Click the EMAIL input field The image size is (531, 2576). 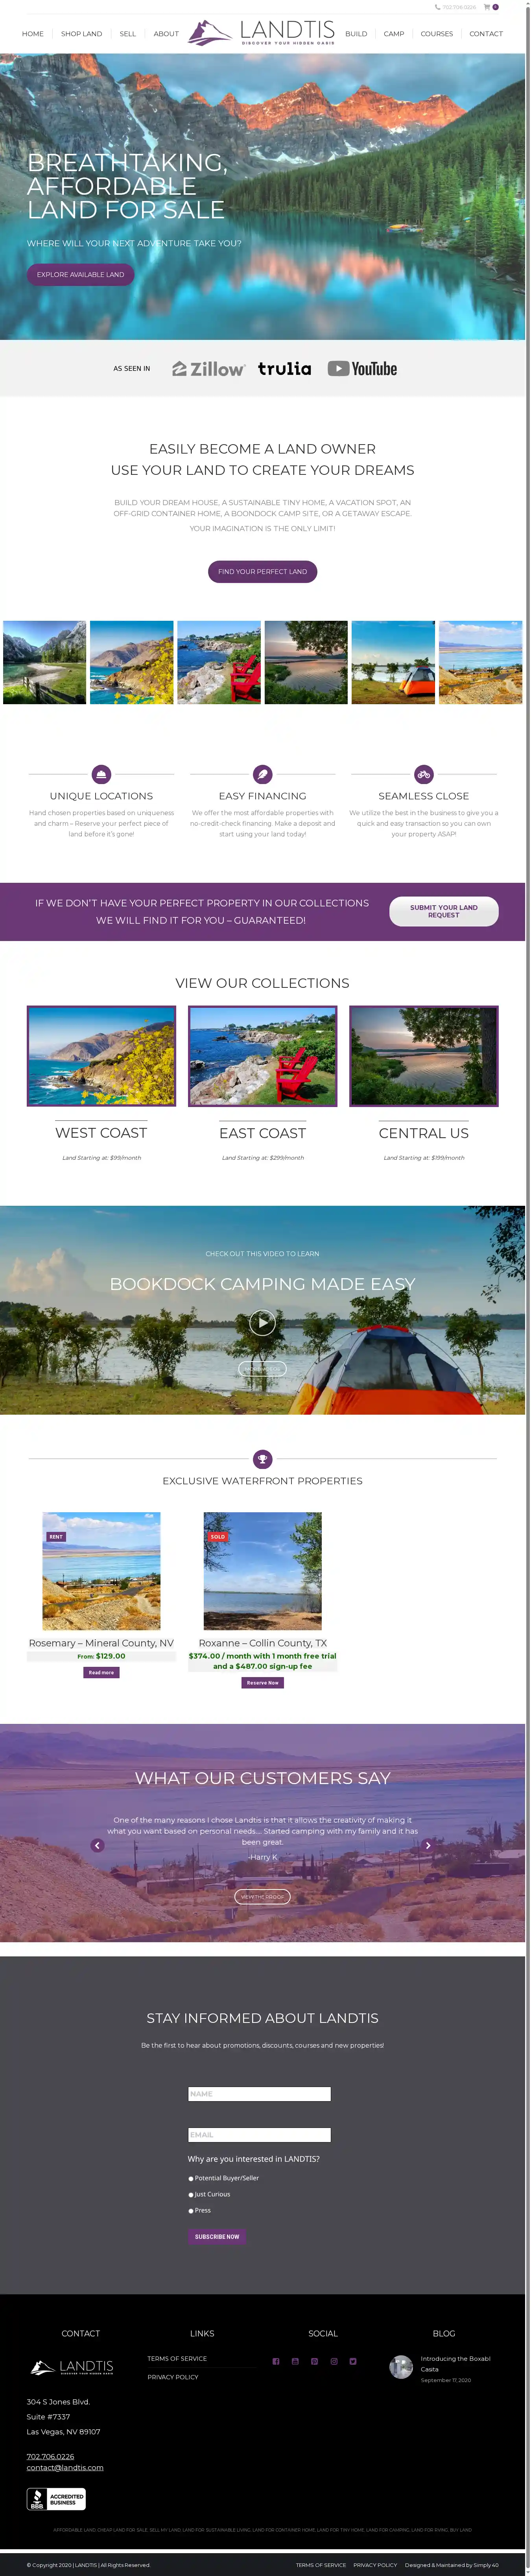(259, 2134)
